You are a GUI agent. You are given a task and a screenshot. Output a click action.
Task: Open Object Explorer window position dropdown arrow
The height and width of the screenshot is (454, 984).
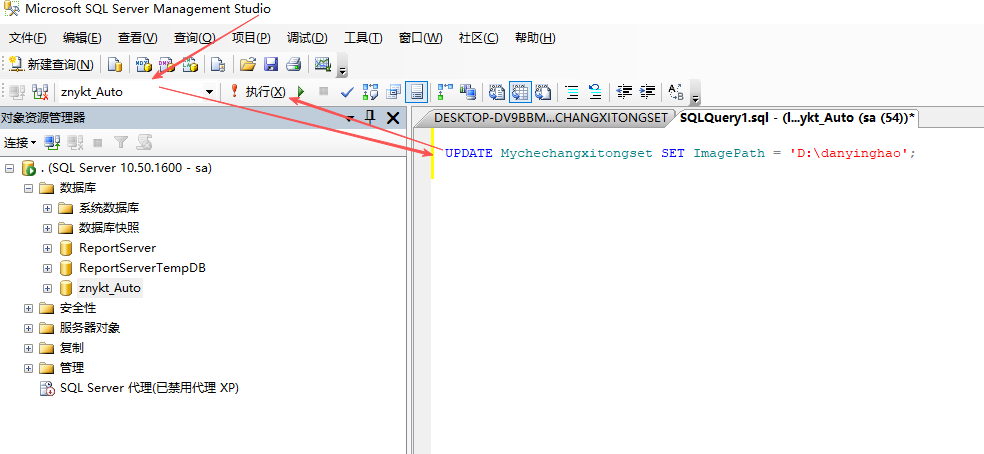tap(350, 117)
